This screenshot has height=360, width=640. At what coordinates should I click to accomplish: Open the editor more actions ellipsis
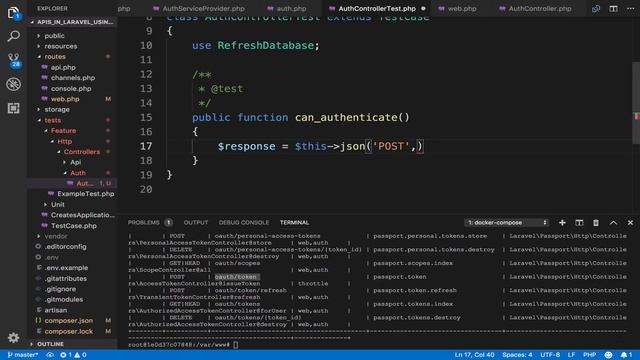coord(631,9)
